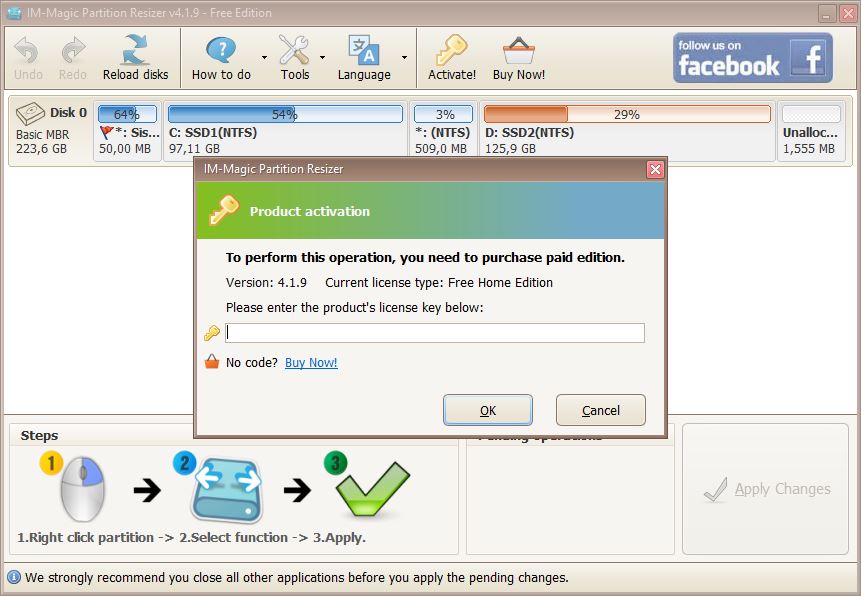Click the info icon in the status bar

(x=13, y=577)
